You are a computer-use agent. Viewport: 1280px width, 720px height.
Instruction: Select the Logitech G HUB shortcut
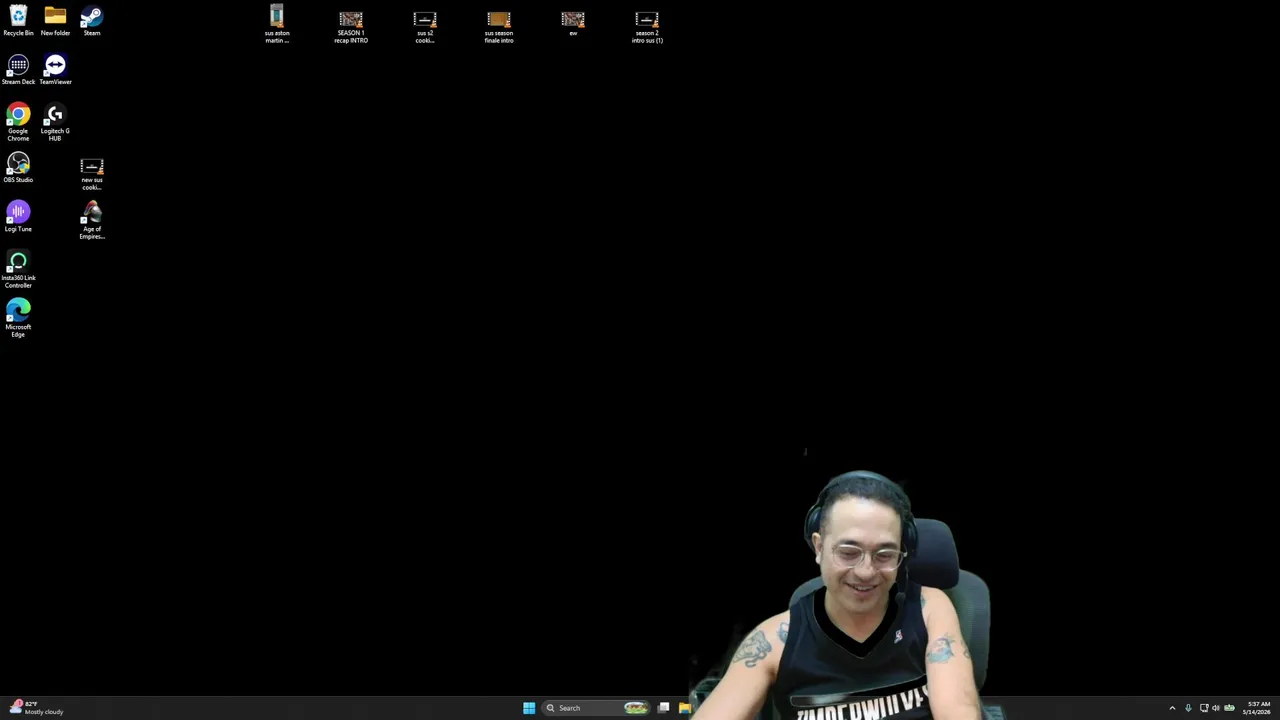(x=55, y=122)
